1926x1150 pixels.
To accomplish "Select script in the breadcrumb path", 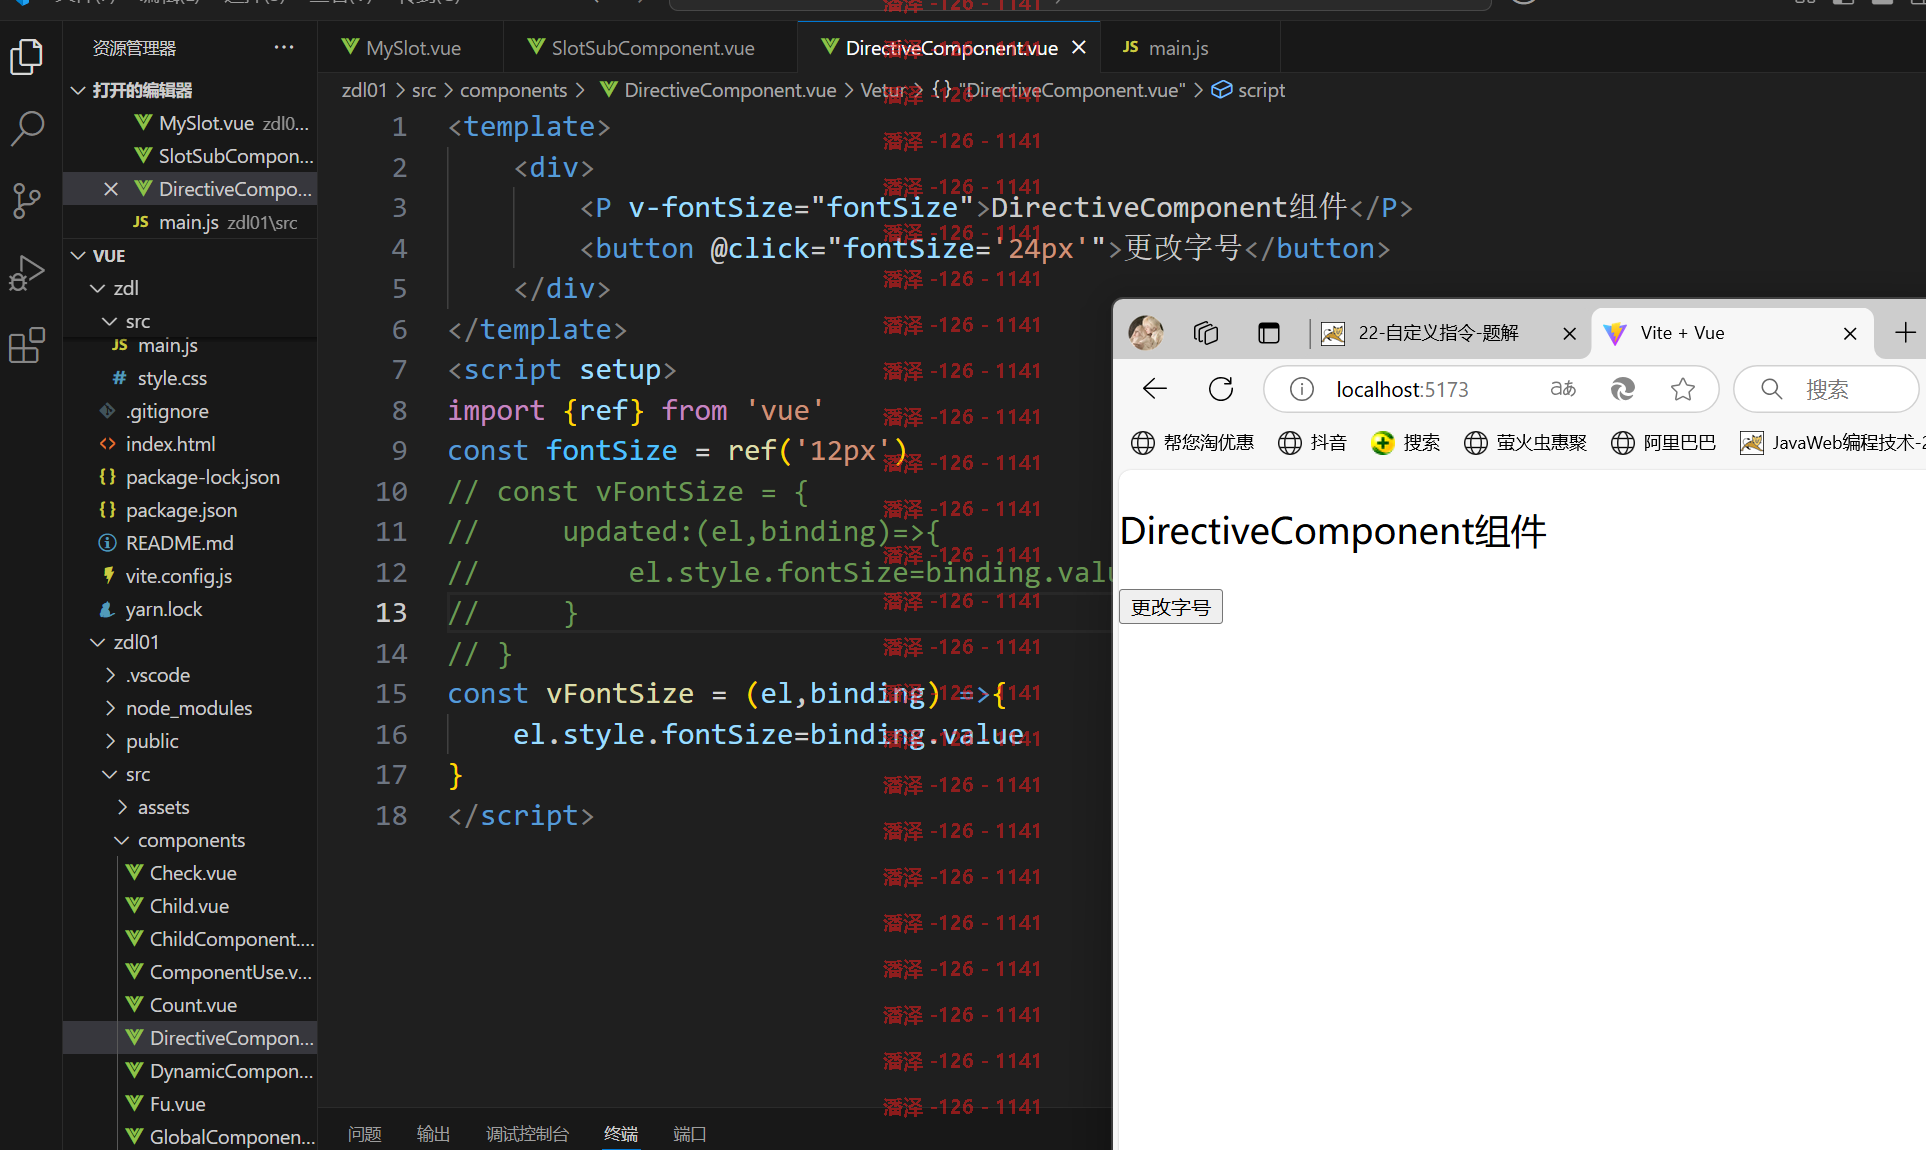I will (1261, 90).
